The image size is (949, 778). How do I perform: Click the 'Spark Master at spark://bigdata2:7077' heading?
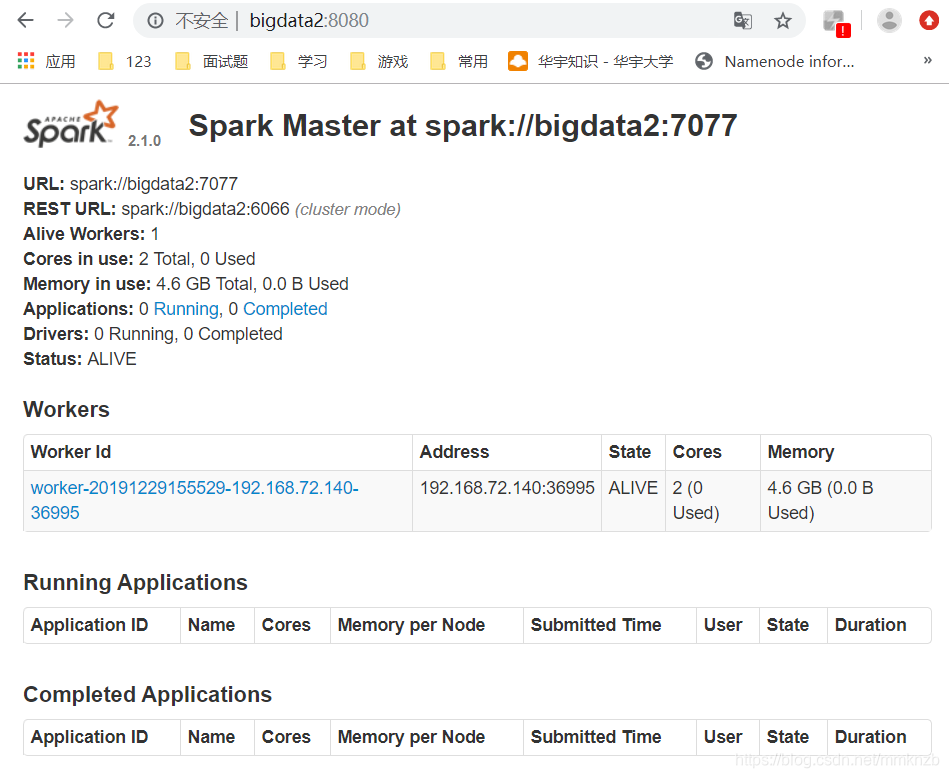click(463, 126)
